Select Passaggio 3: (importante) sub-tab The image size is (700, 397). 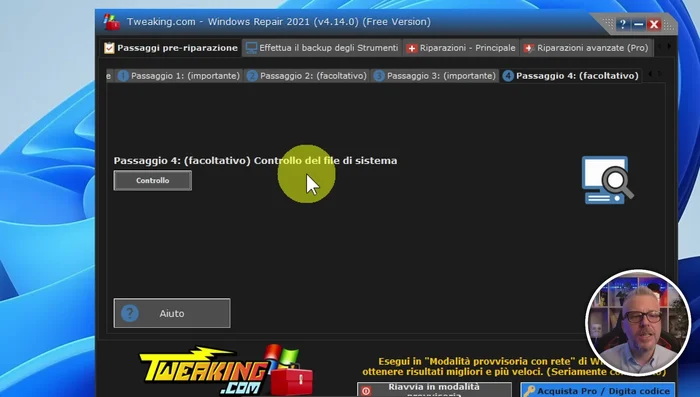point(435,76)
